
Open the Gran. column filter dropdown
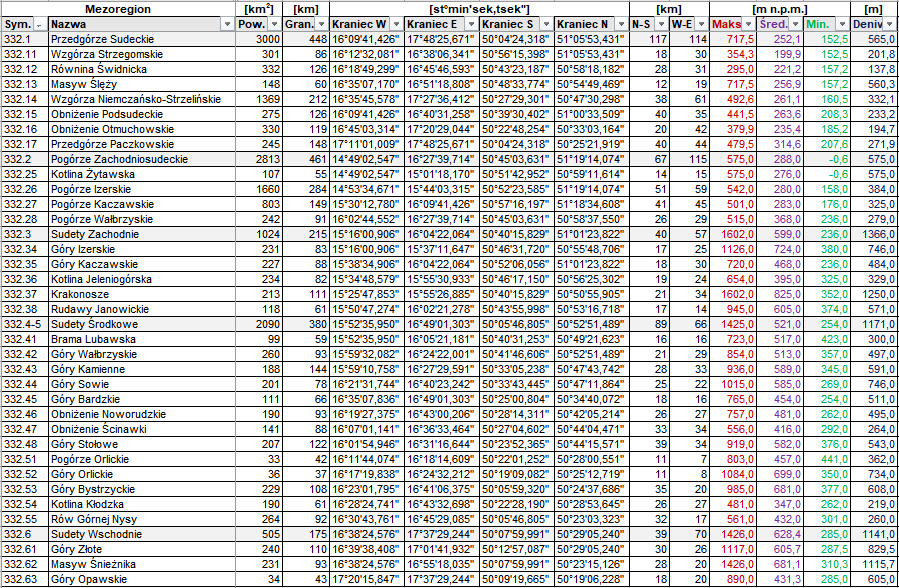click(321, 24)
